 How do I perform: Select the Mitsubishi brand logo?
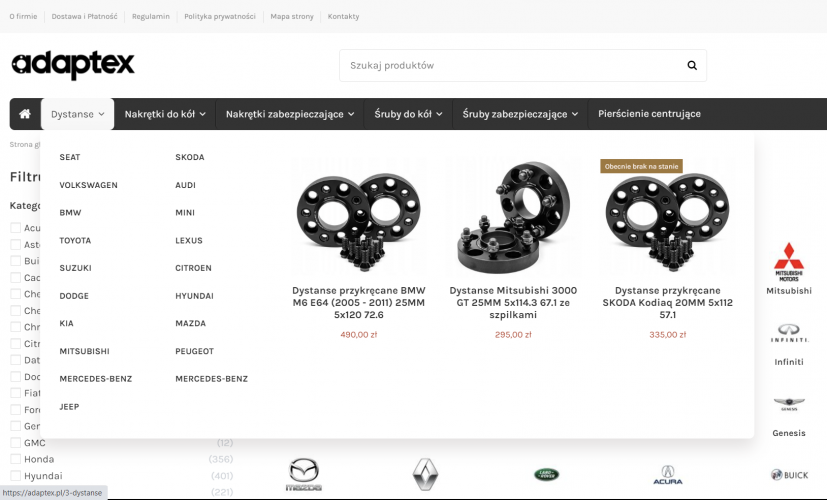coord(788,262)
